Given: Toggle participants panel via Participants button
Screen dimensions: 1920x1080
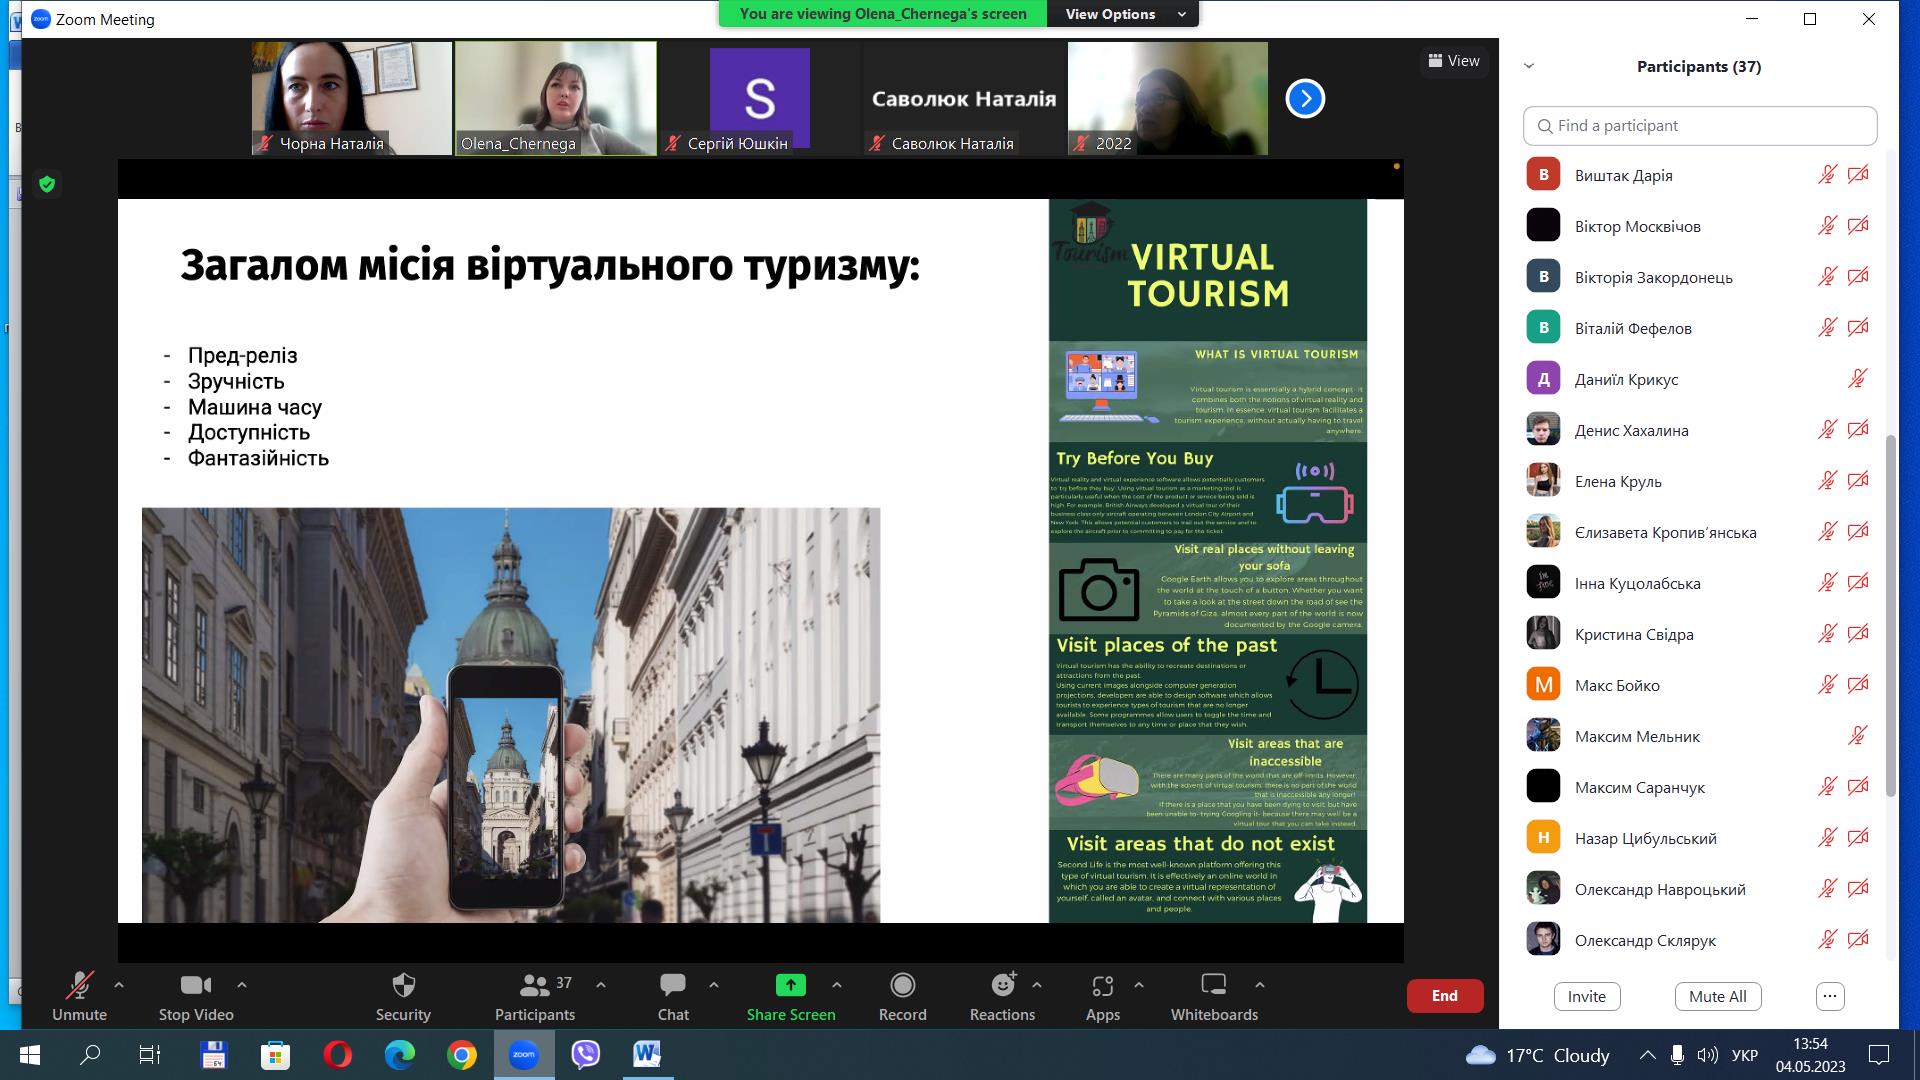Looking at the screenshot, I should click(535, 986).
